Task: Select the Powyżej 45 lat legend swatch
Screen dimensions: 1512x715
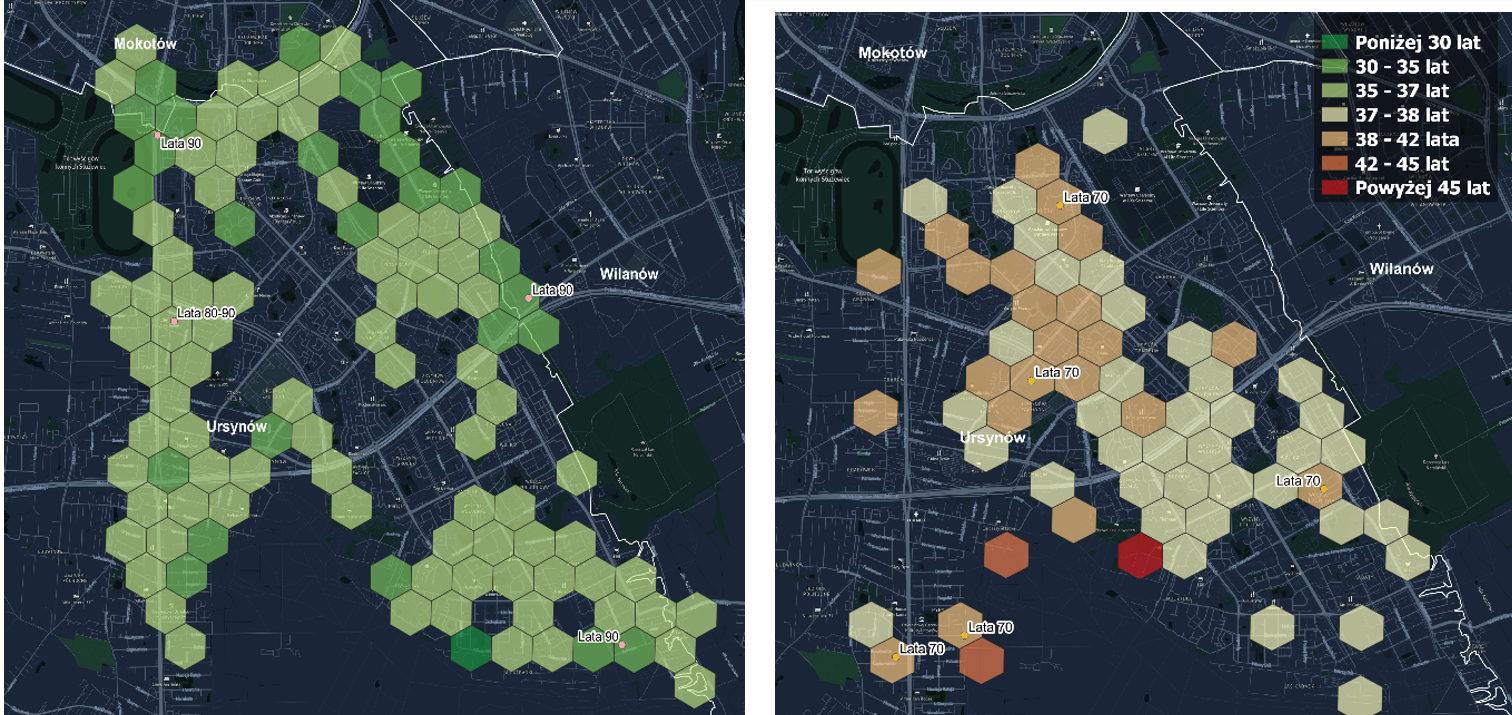Action: pos(1333,188)
